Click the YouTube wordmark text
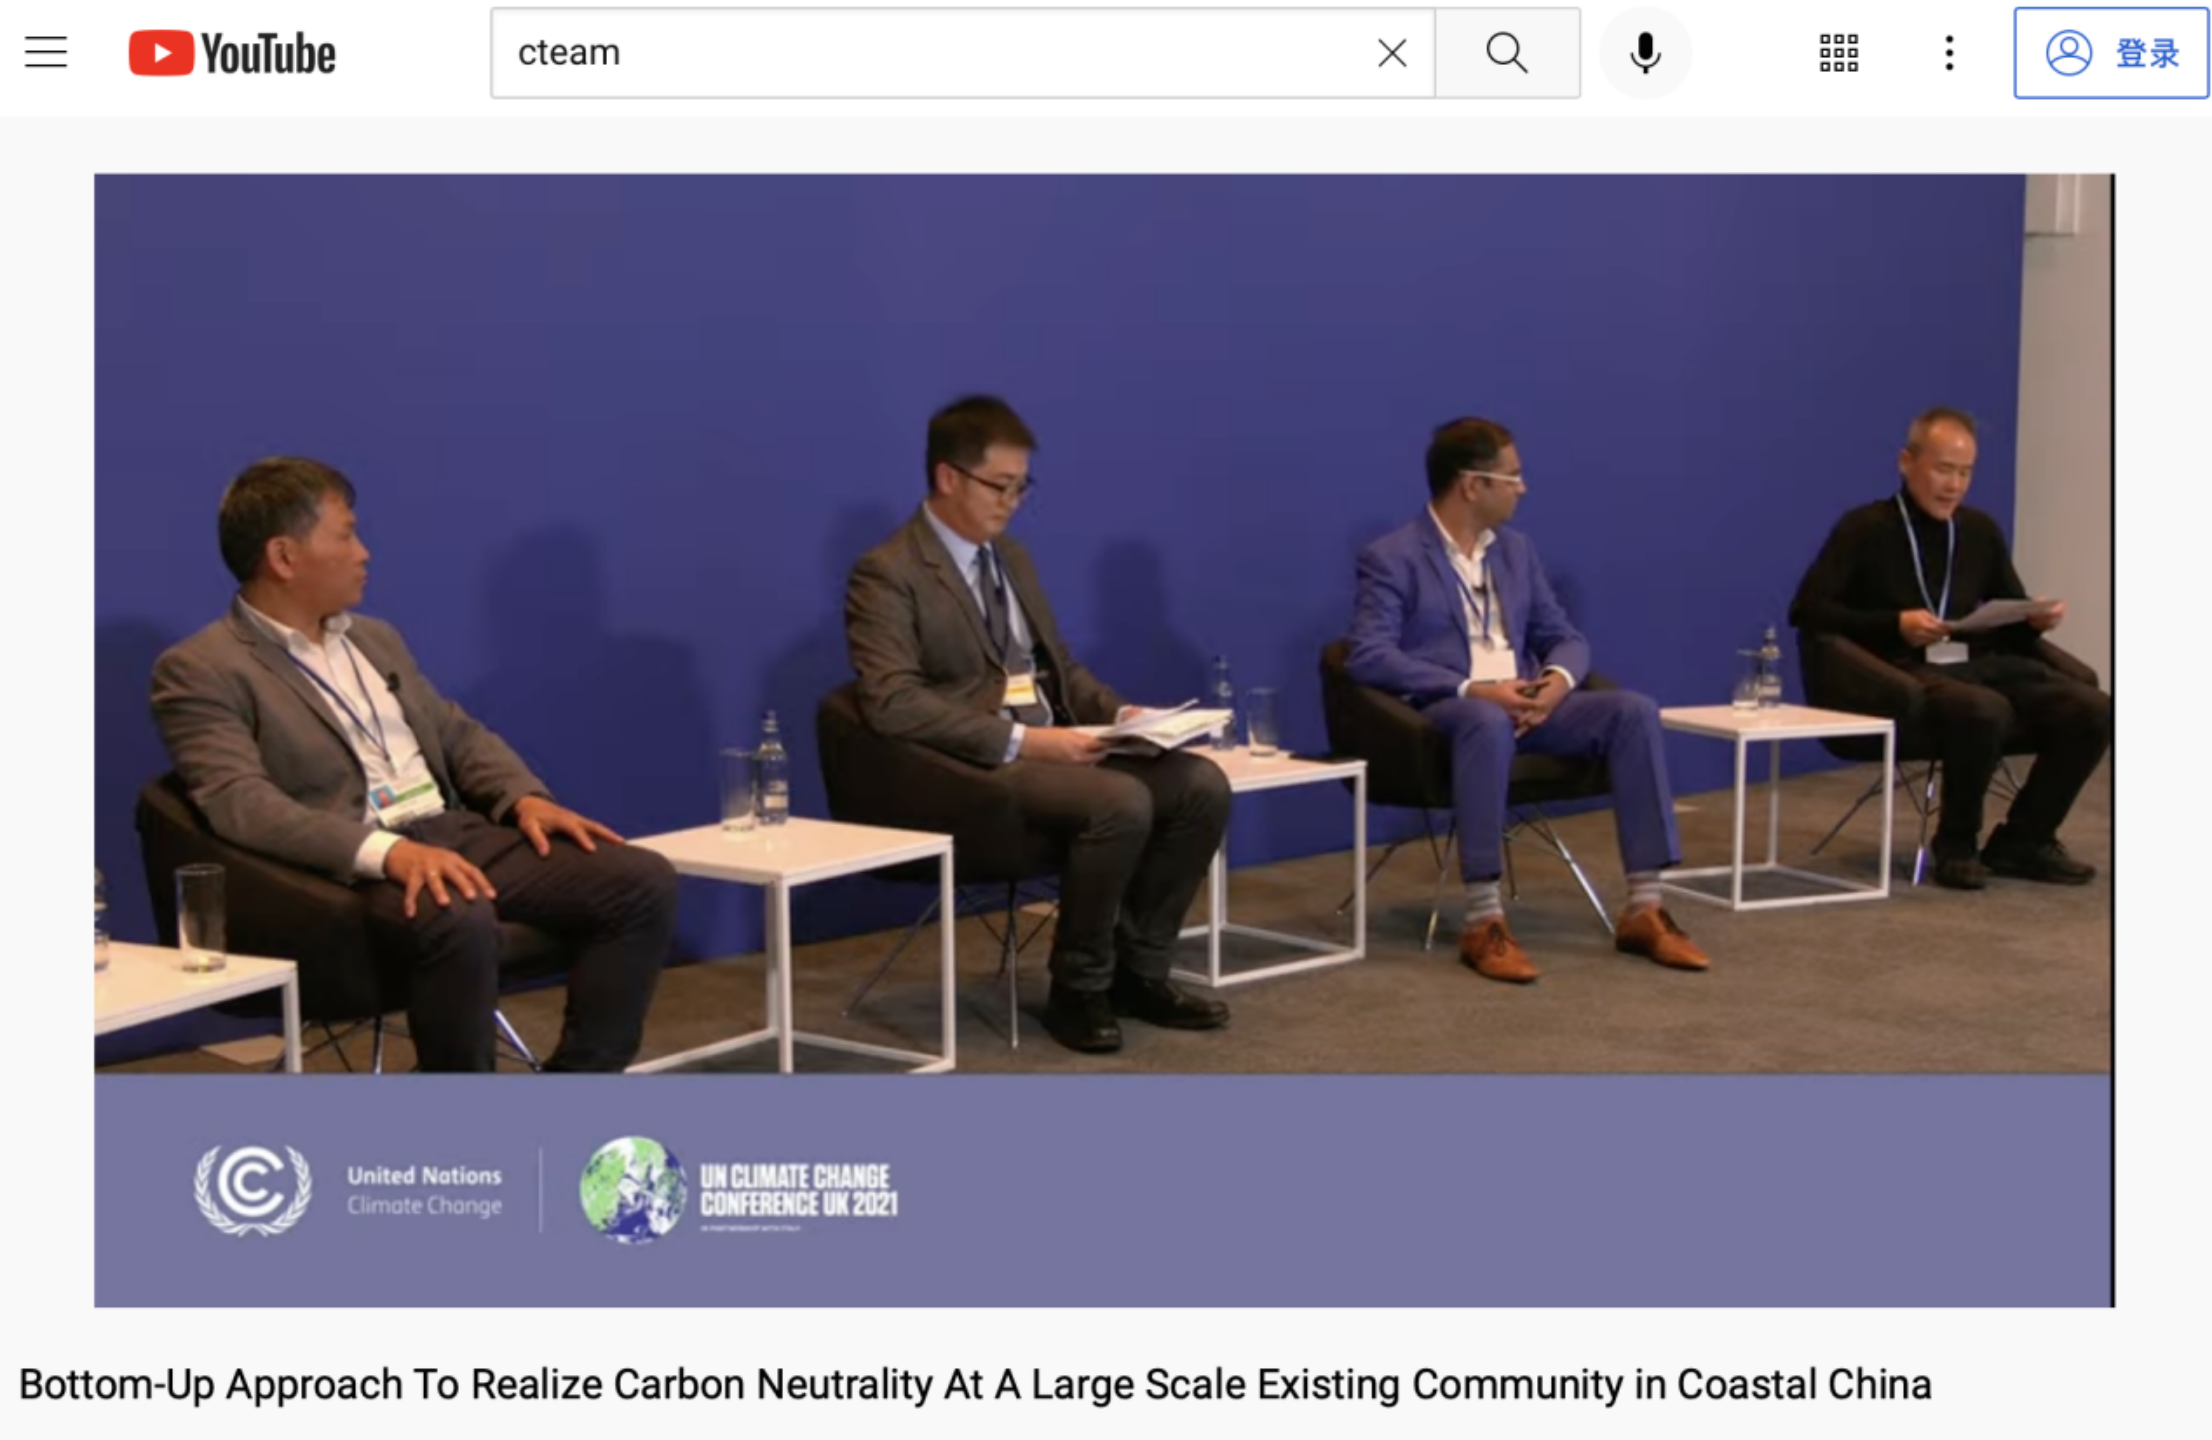The height and width of the screenshot is (1440, 2212). click(268, 54)
